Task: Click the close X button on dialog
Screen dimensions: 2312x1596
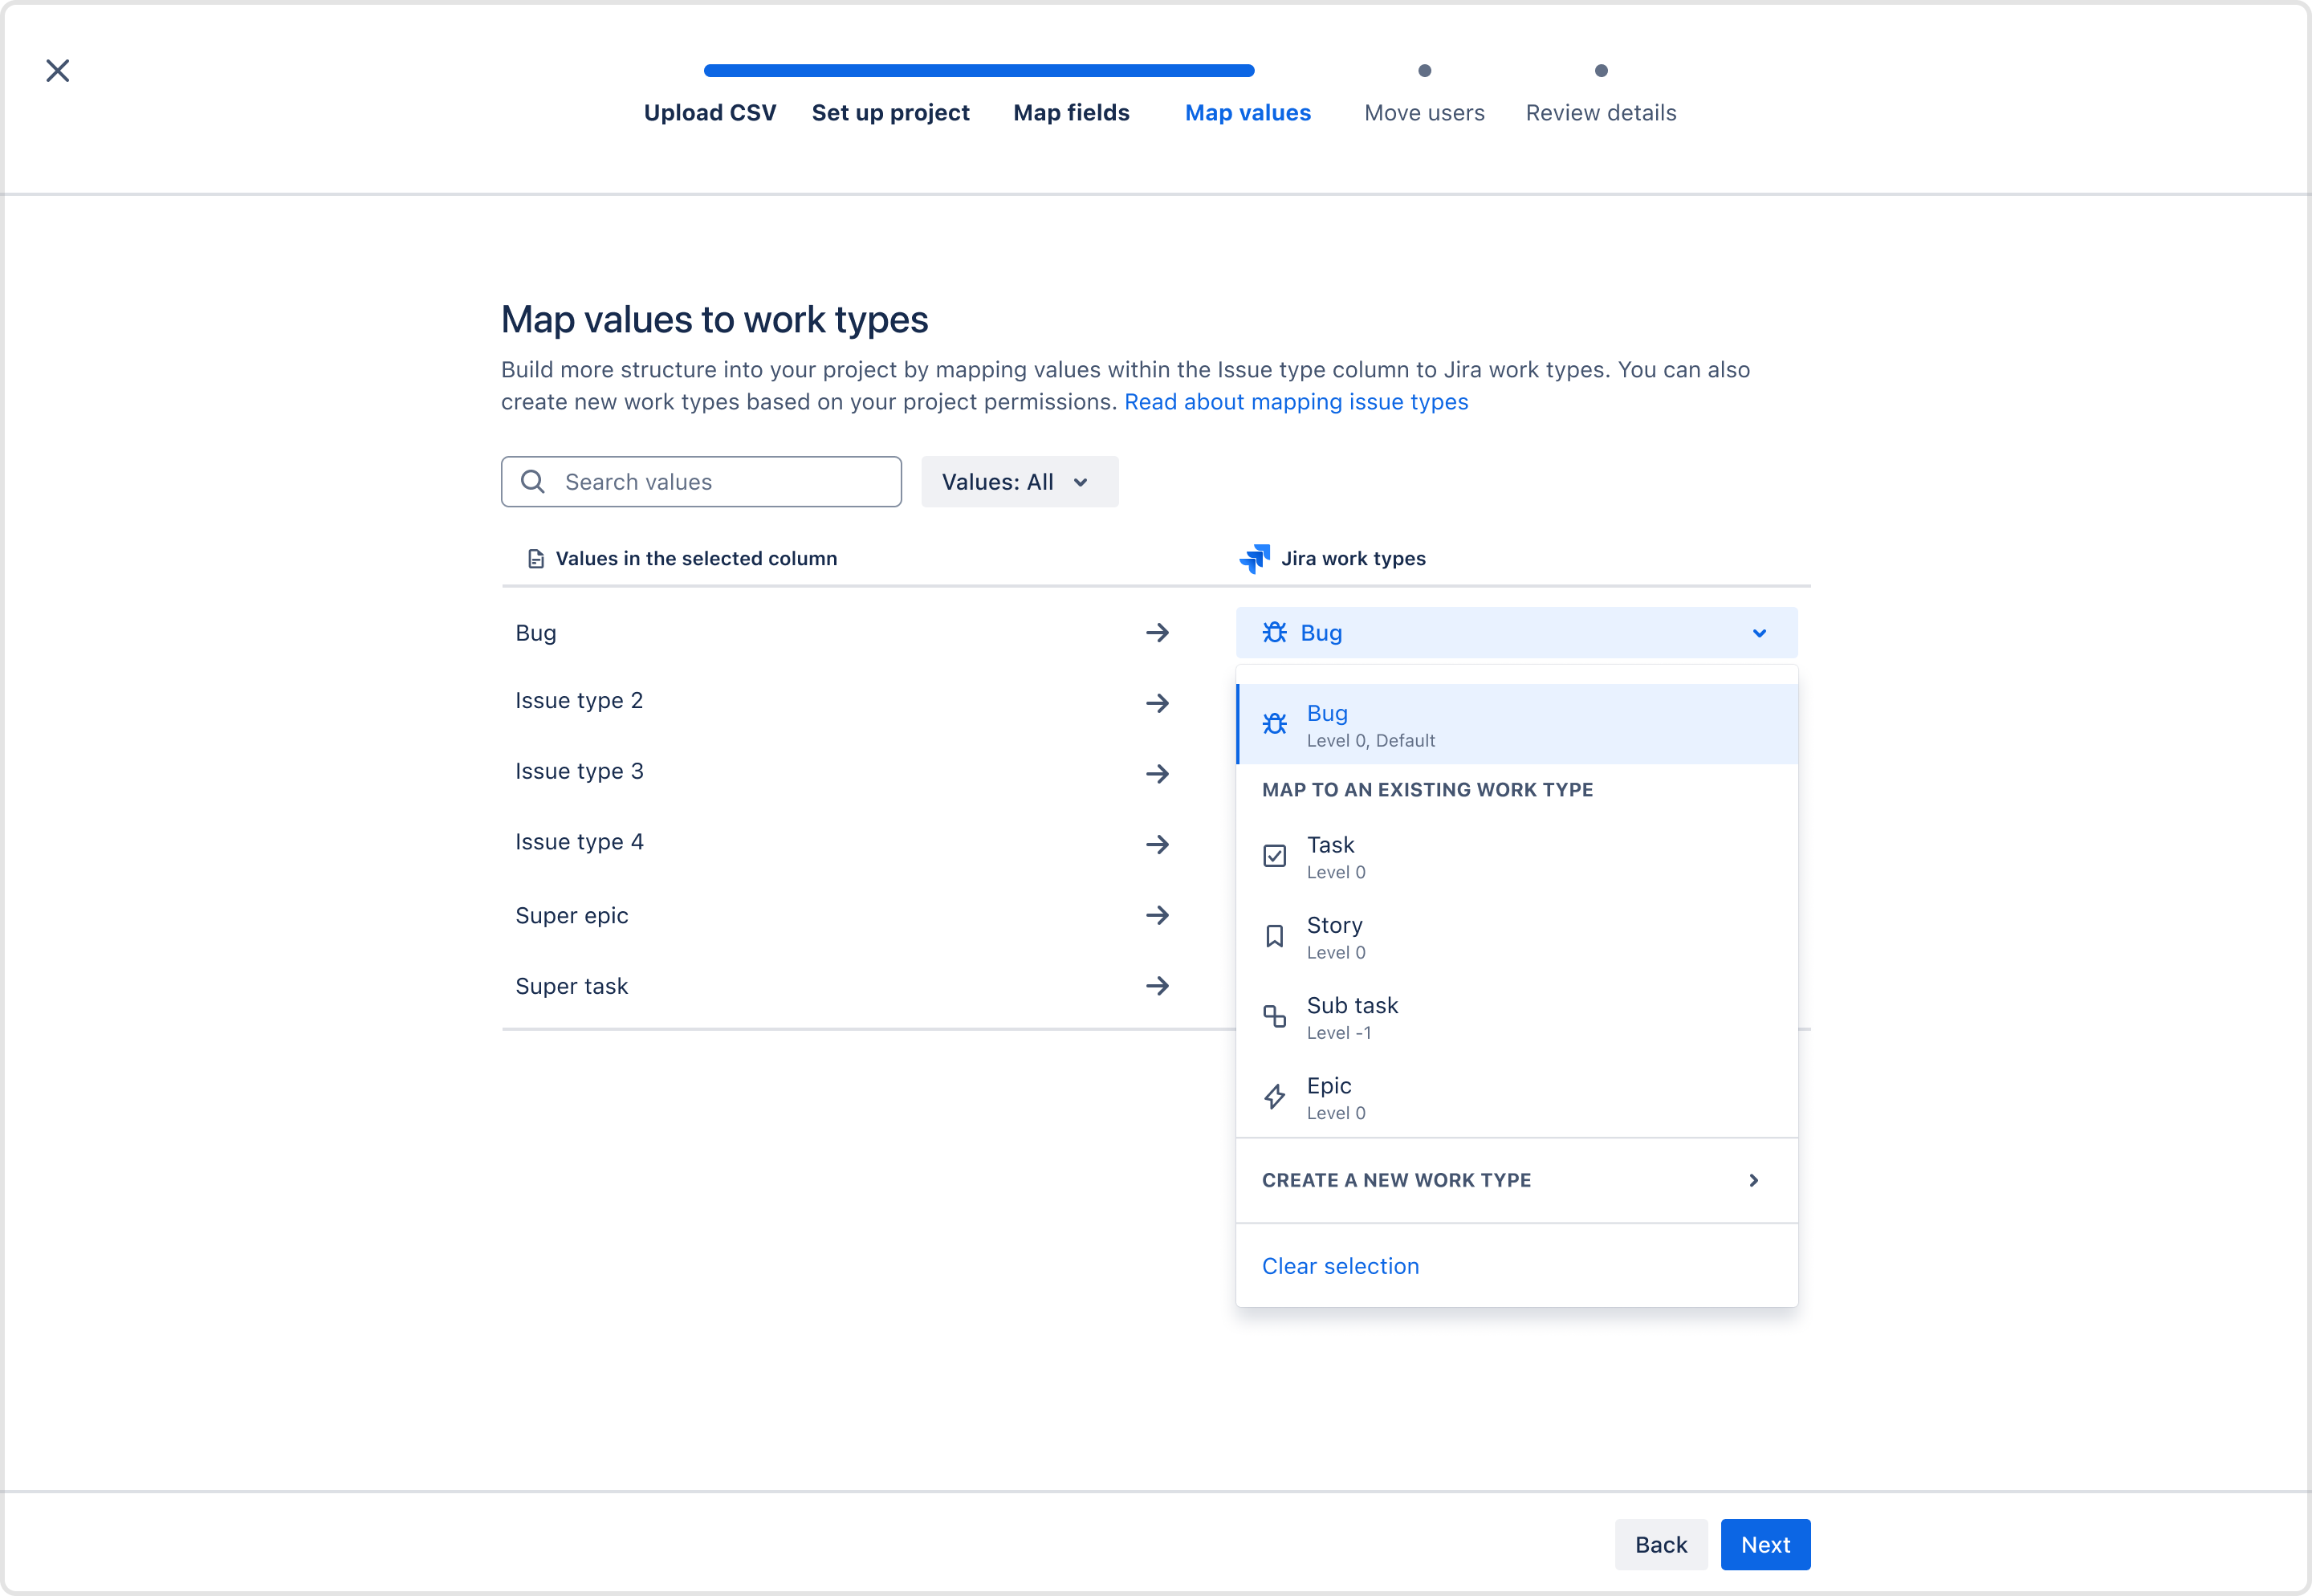Action: pos(56,71)
